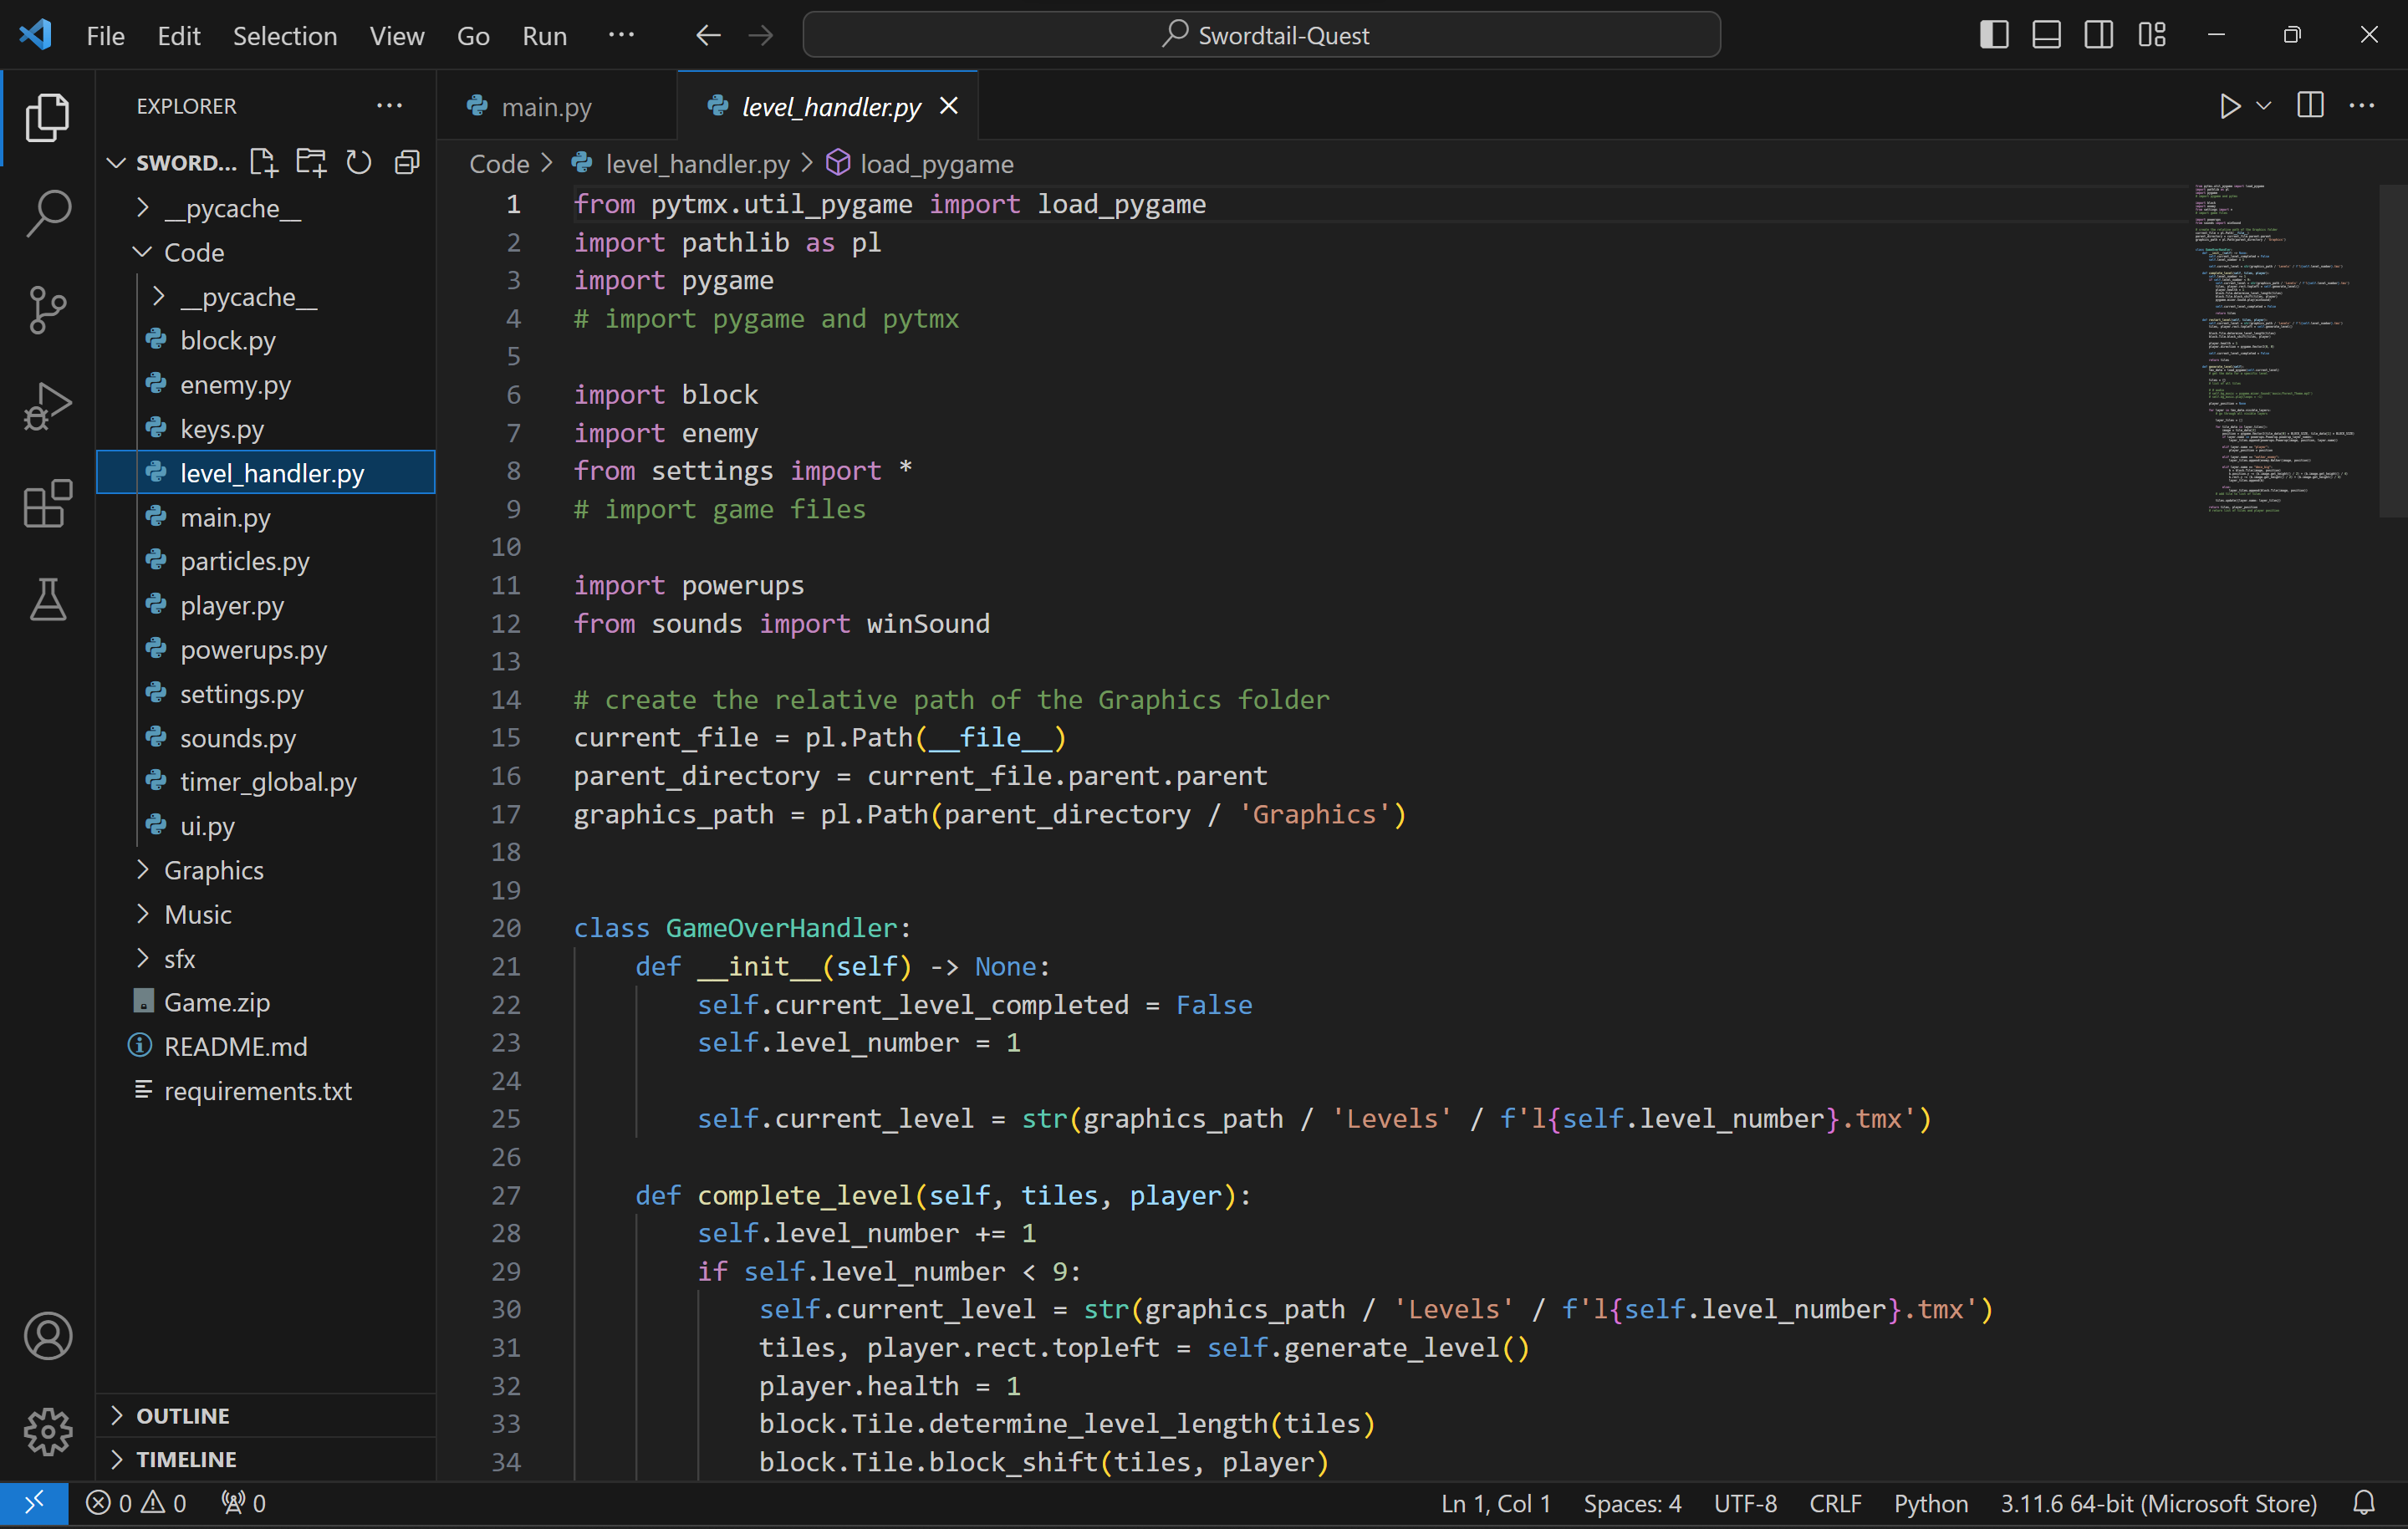Open the Testing flask icon view

(x=47, y=600)
